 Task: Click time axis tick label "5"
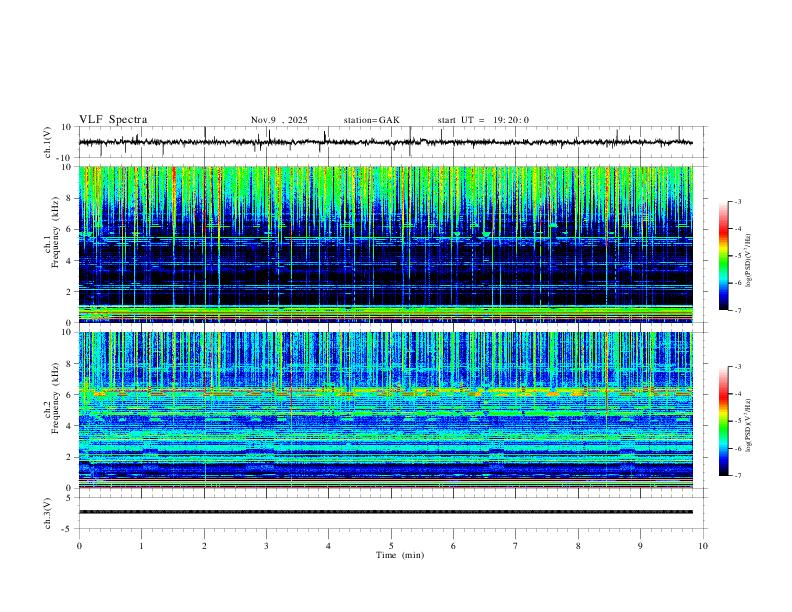click(x=391, y=546)
